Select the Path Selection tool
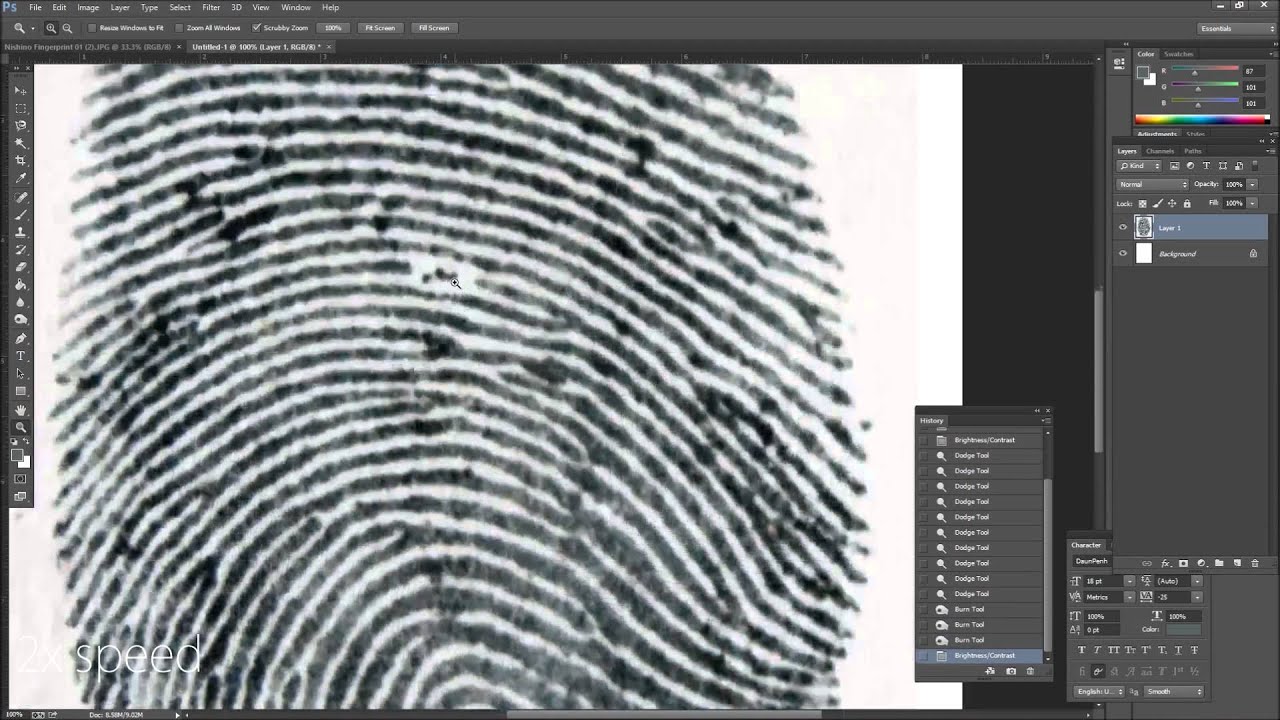 [21, 374]
